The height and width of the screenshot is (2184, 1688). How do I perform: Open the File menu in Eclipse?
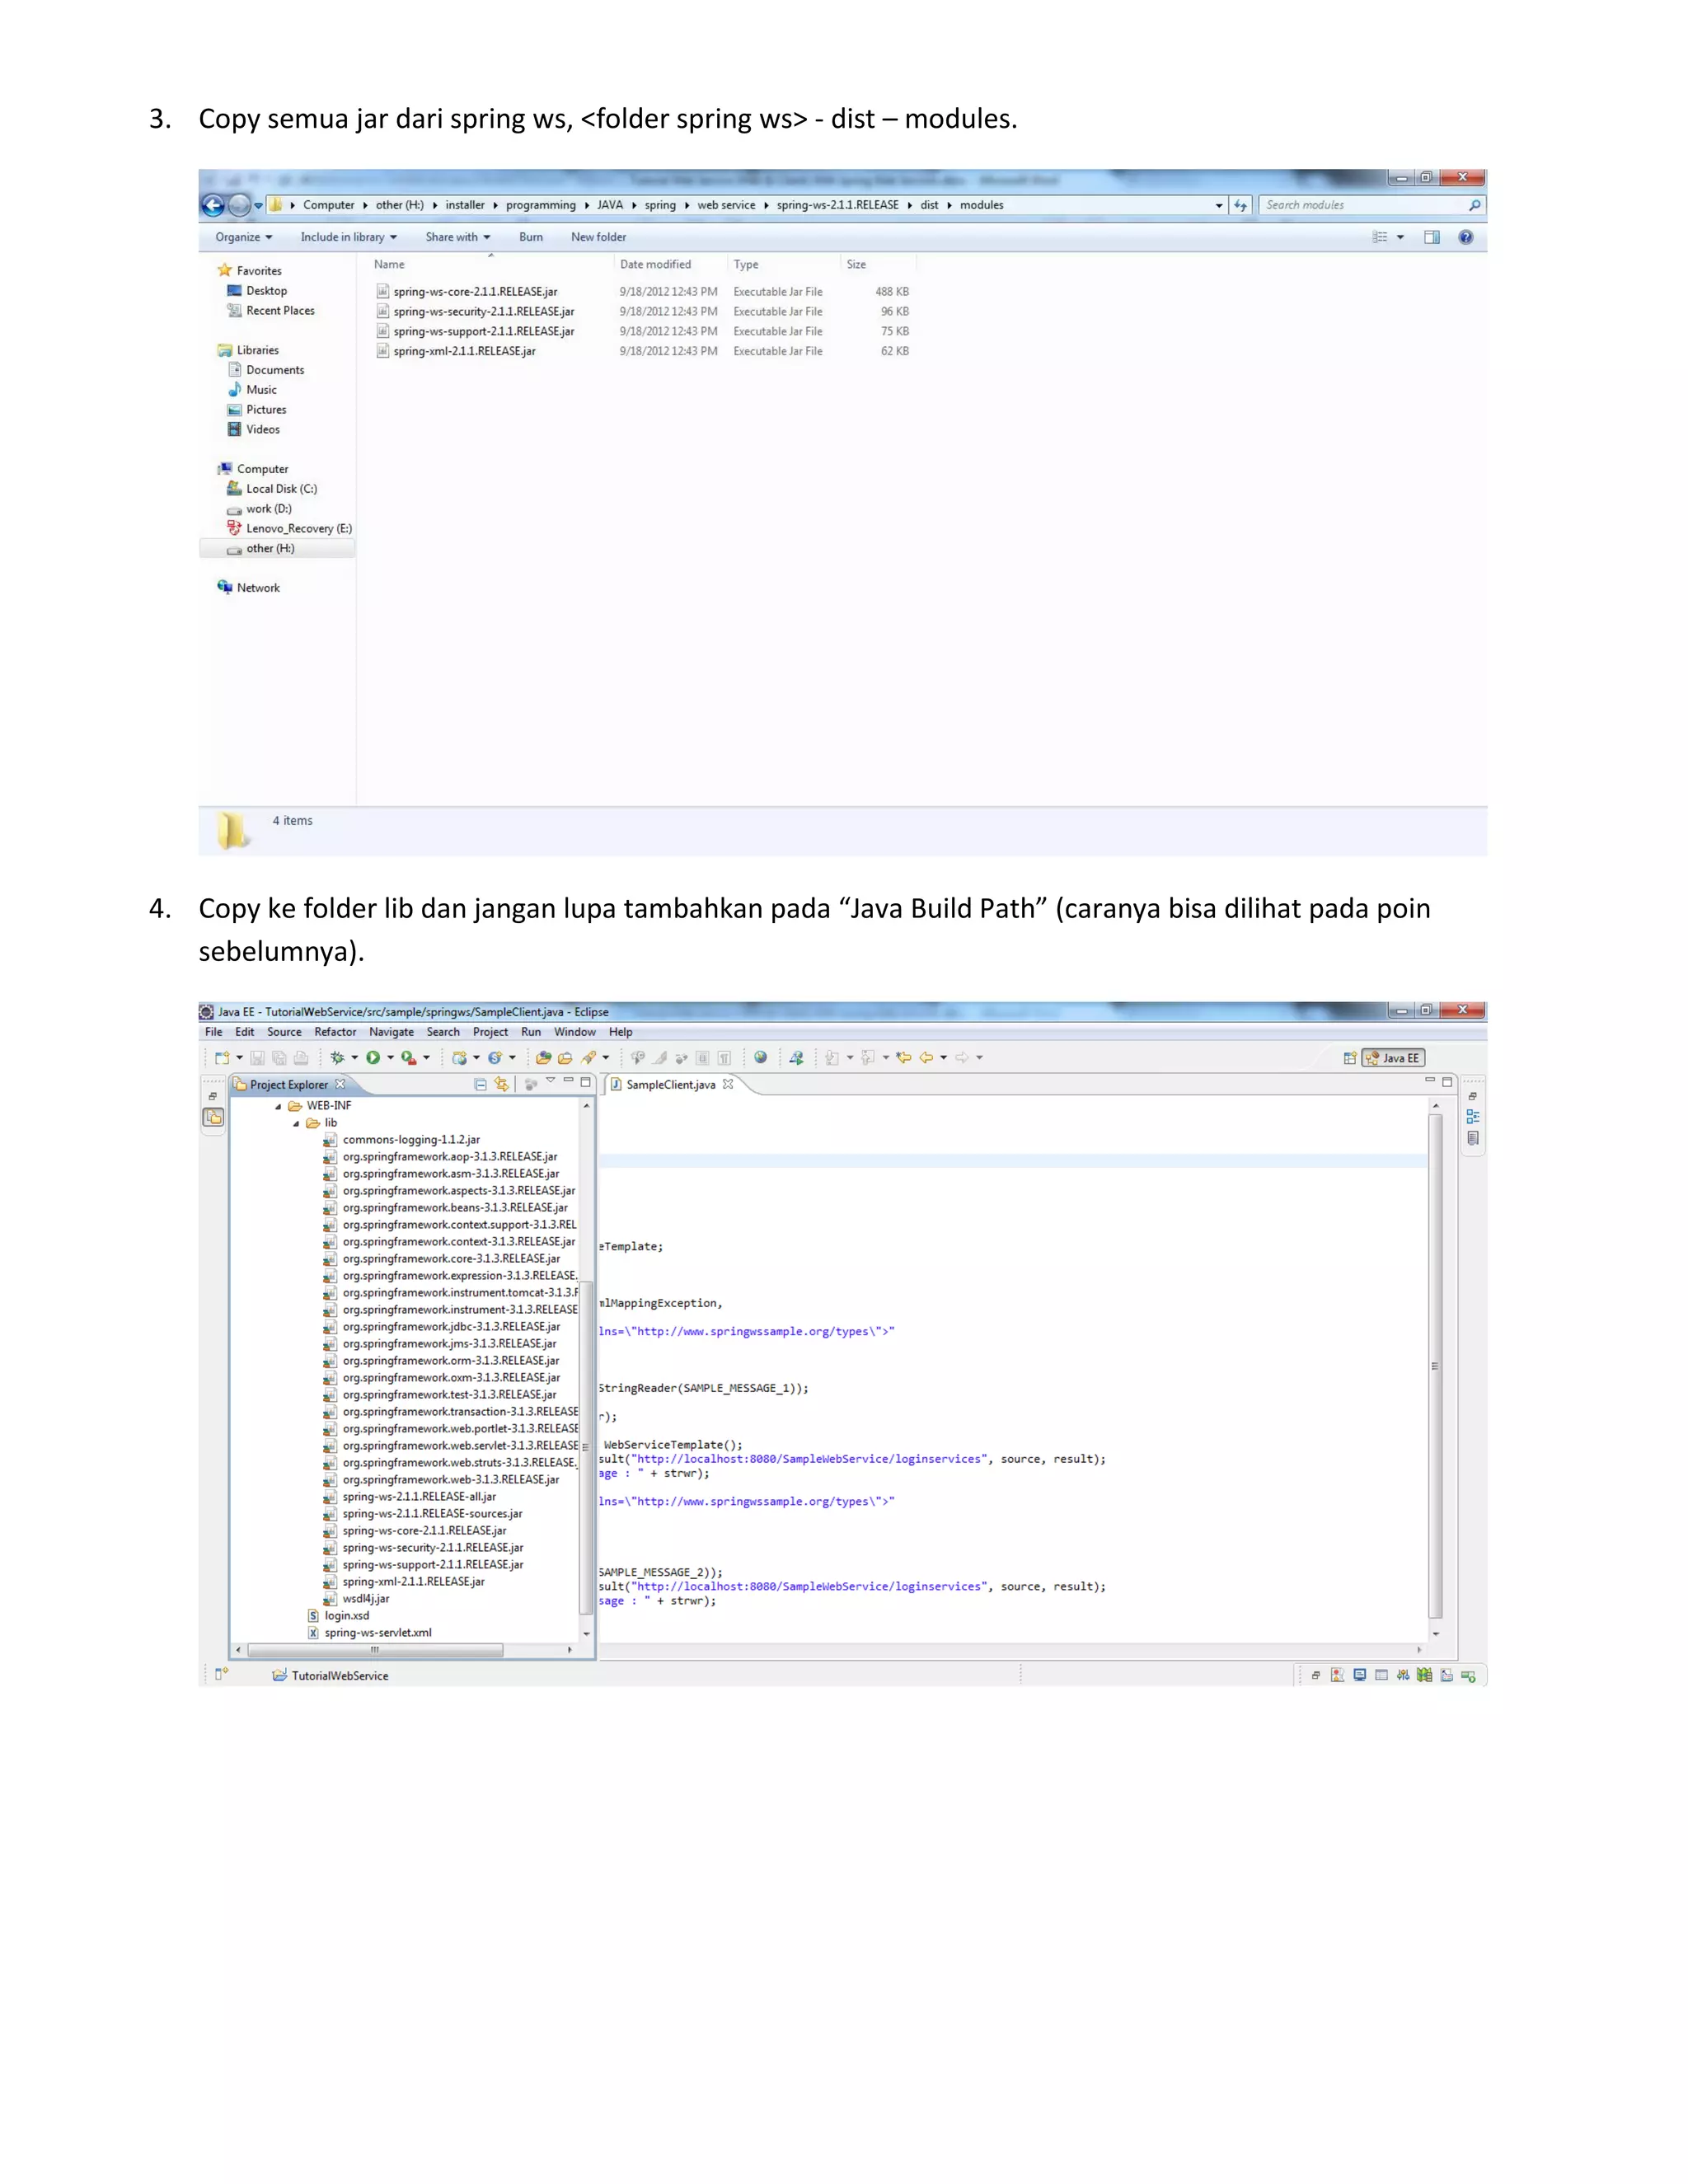pos(214,1032)
